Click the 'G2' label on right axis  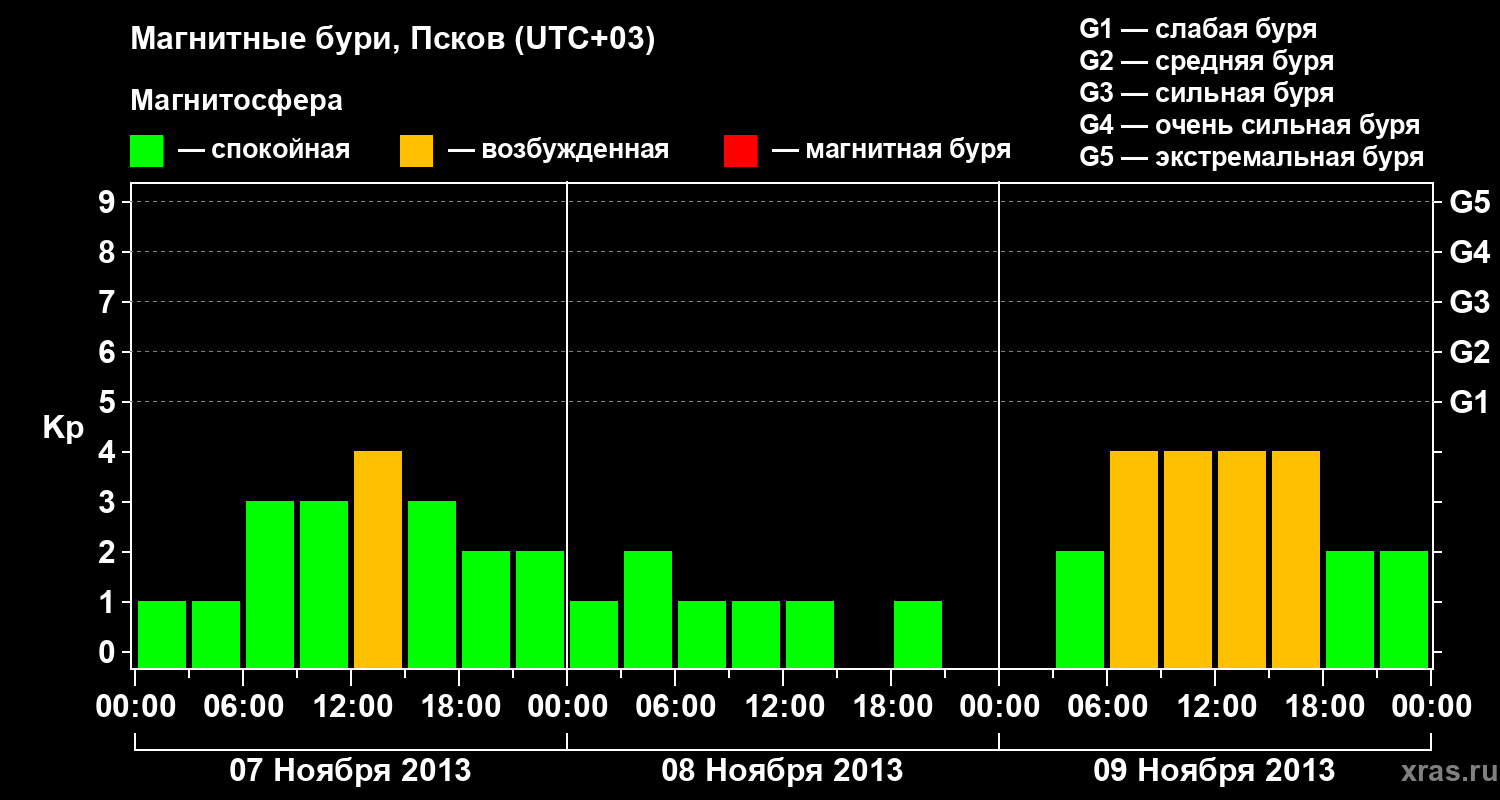1470,353
